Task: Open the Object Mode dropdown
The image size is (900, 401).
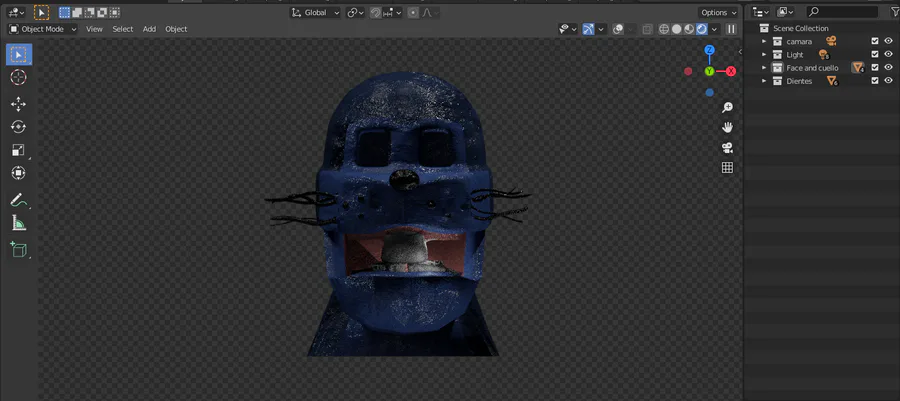Action: [x=42, y=29]
